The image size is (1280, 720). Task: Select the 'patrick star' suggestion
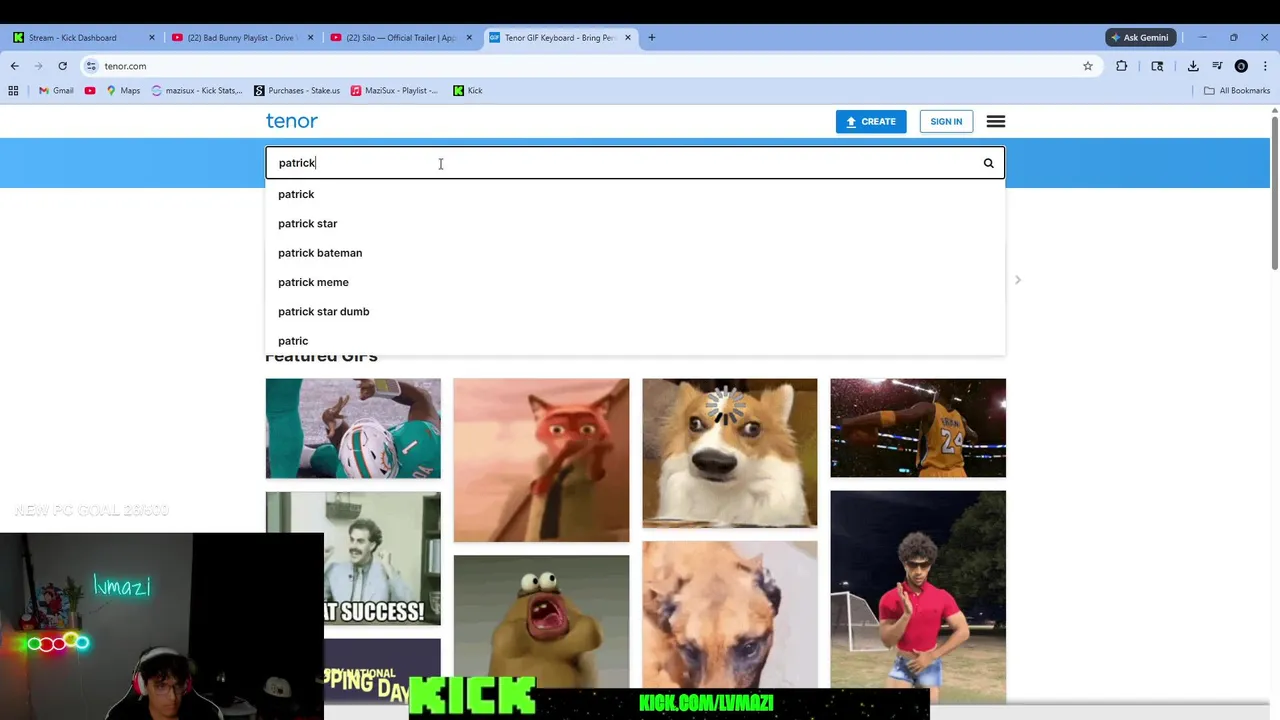(635, 223)
